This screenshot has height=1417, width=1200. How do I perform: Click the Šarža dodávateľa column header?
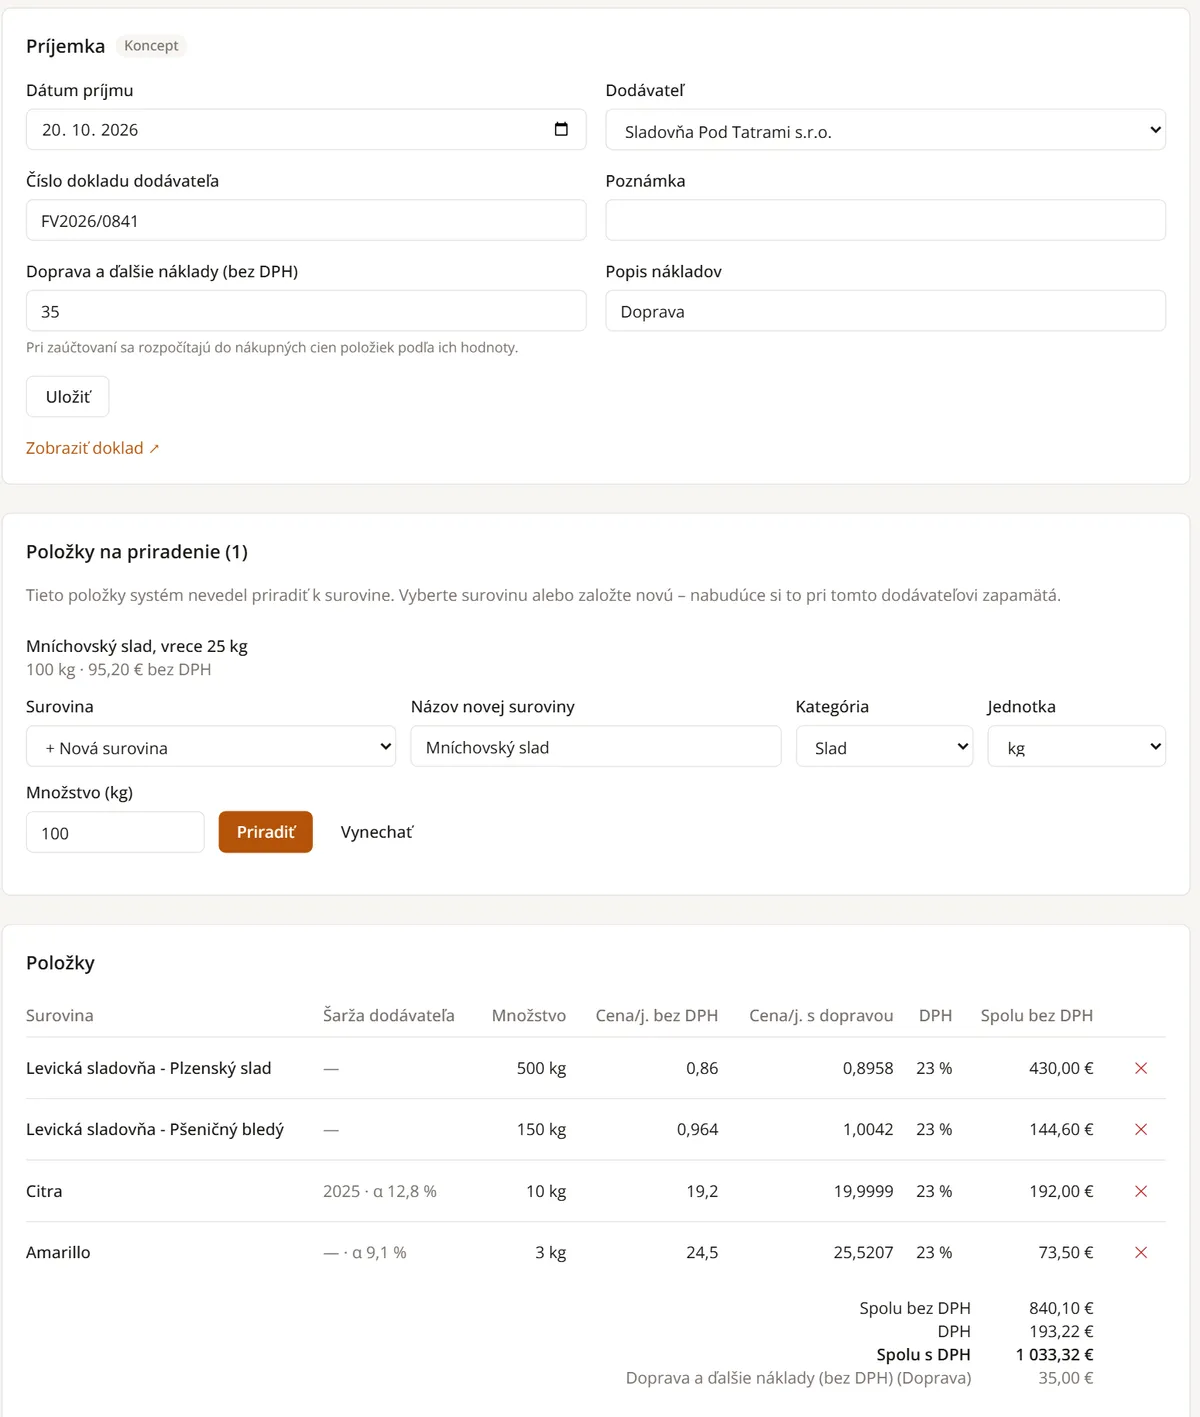point(389,1015)
